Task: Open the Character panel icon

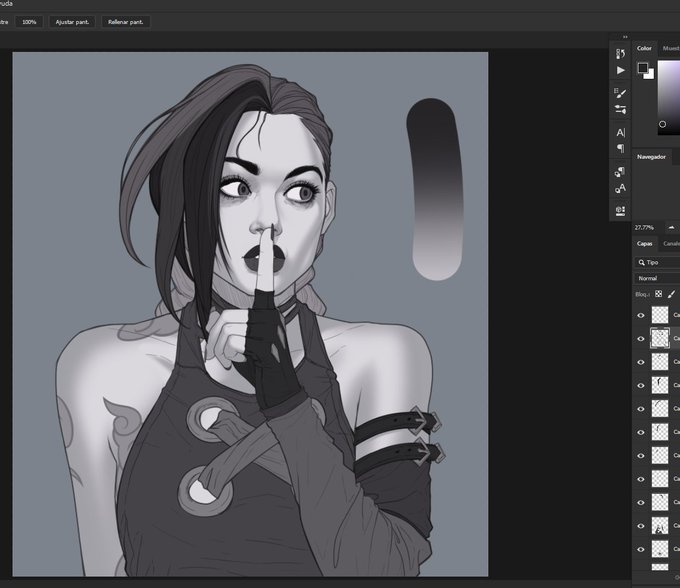Action: (x=621, y=132)
